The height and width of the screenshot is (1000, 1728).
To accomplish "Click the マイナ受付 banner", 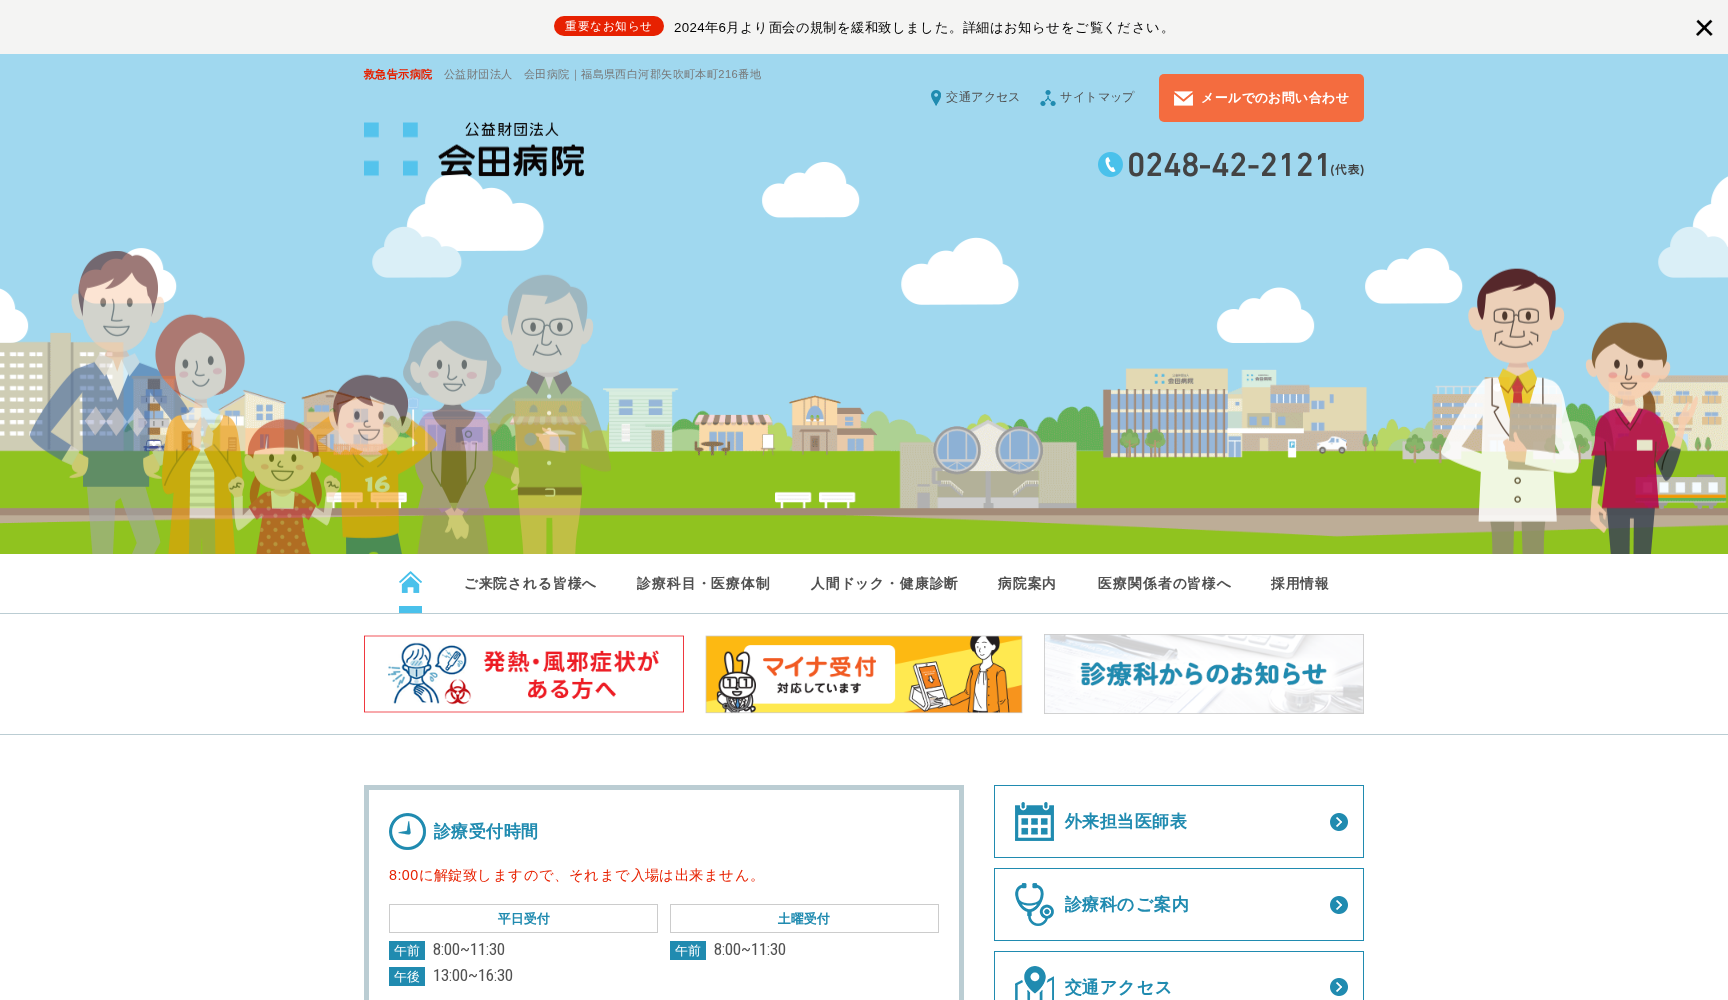I will point(863,673).
